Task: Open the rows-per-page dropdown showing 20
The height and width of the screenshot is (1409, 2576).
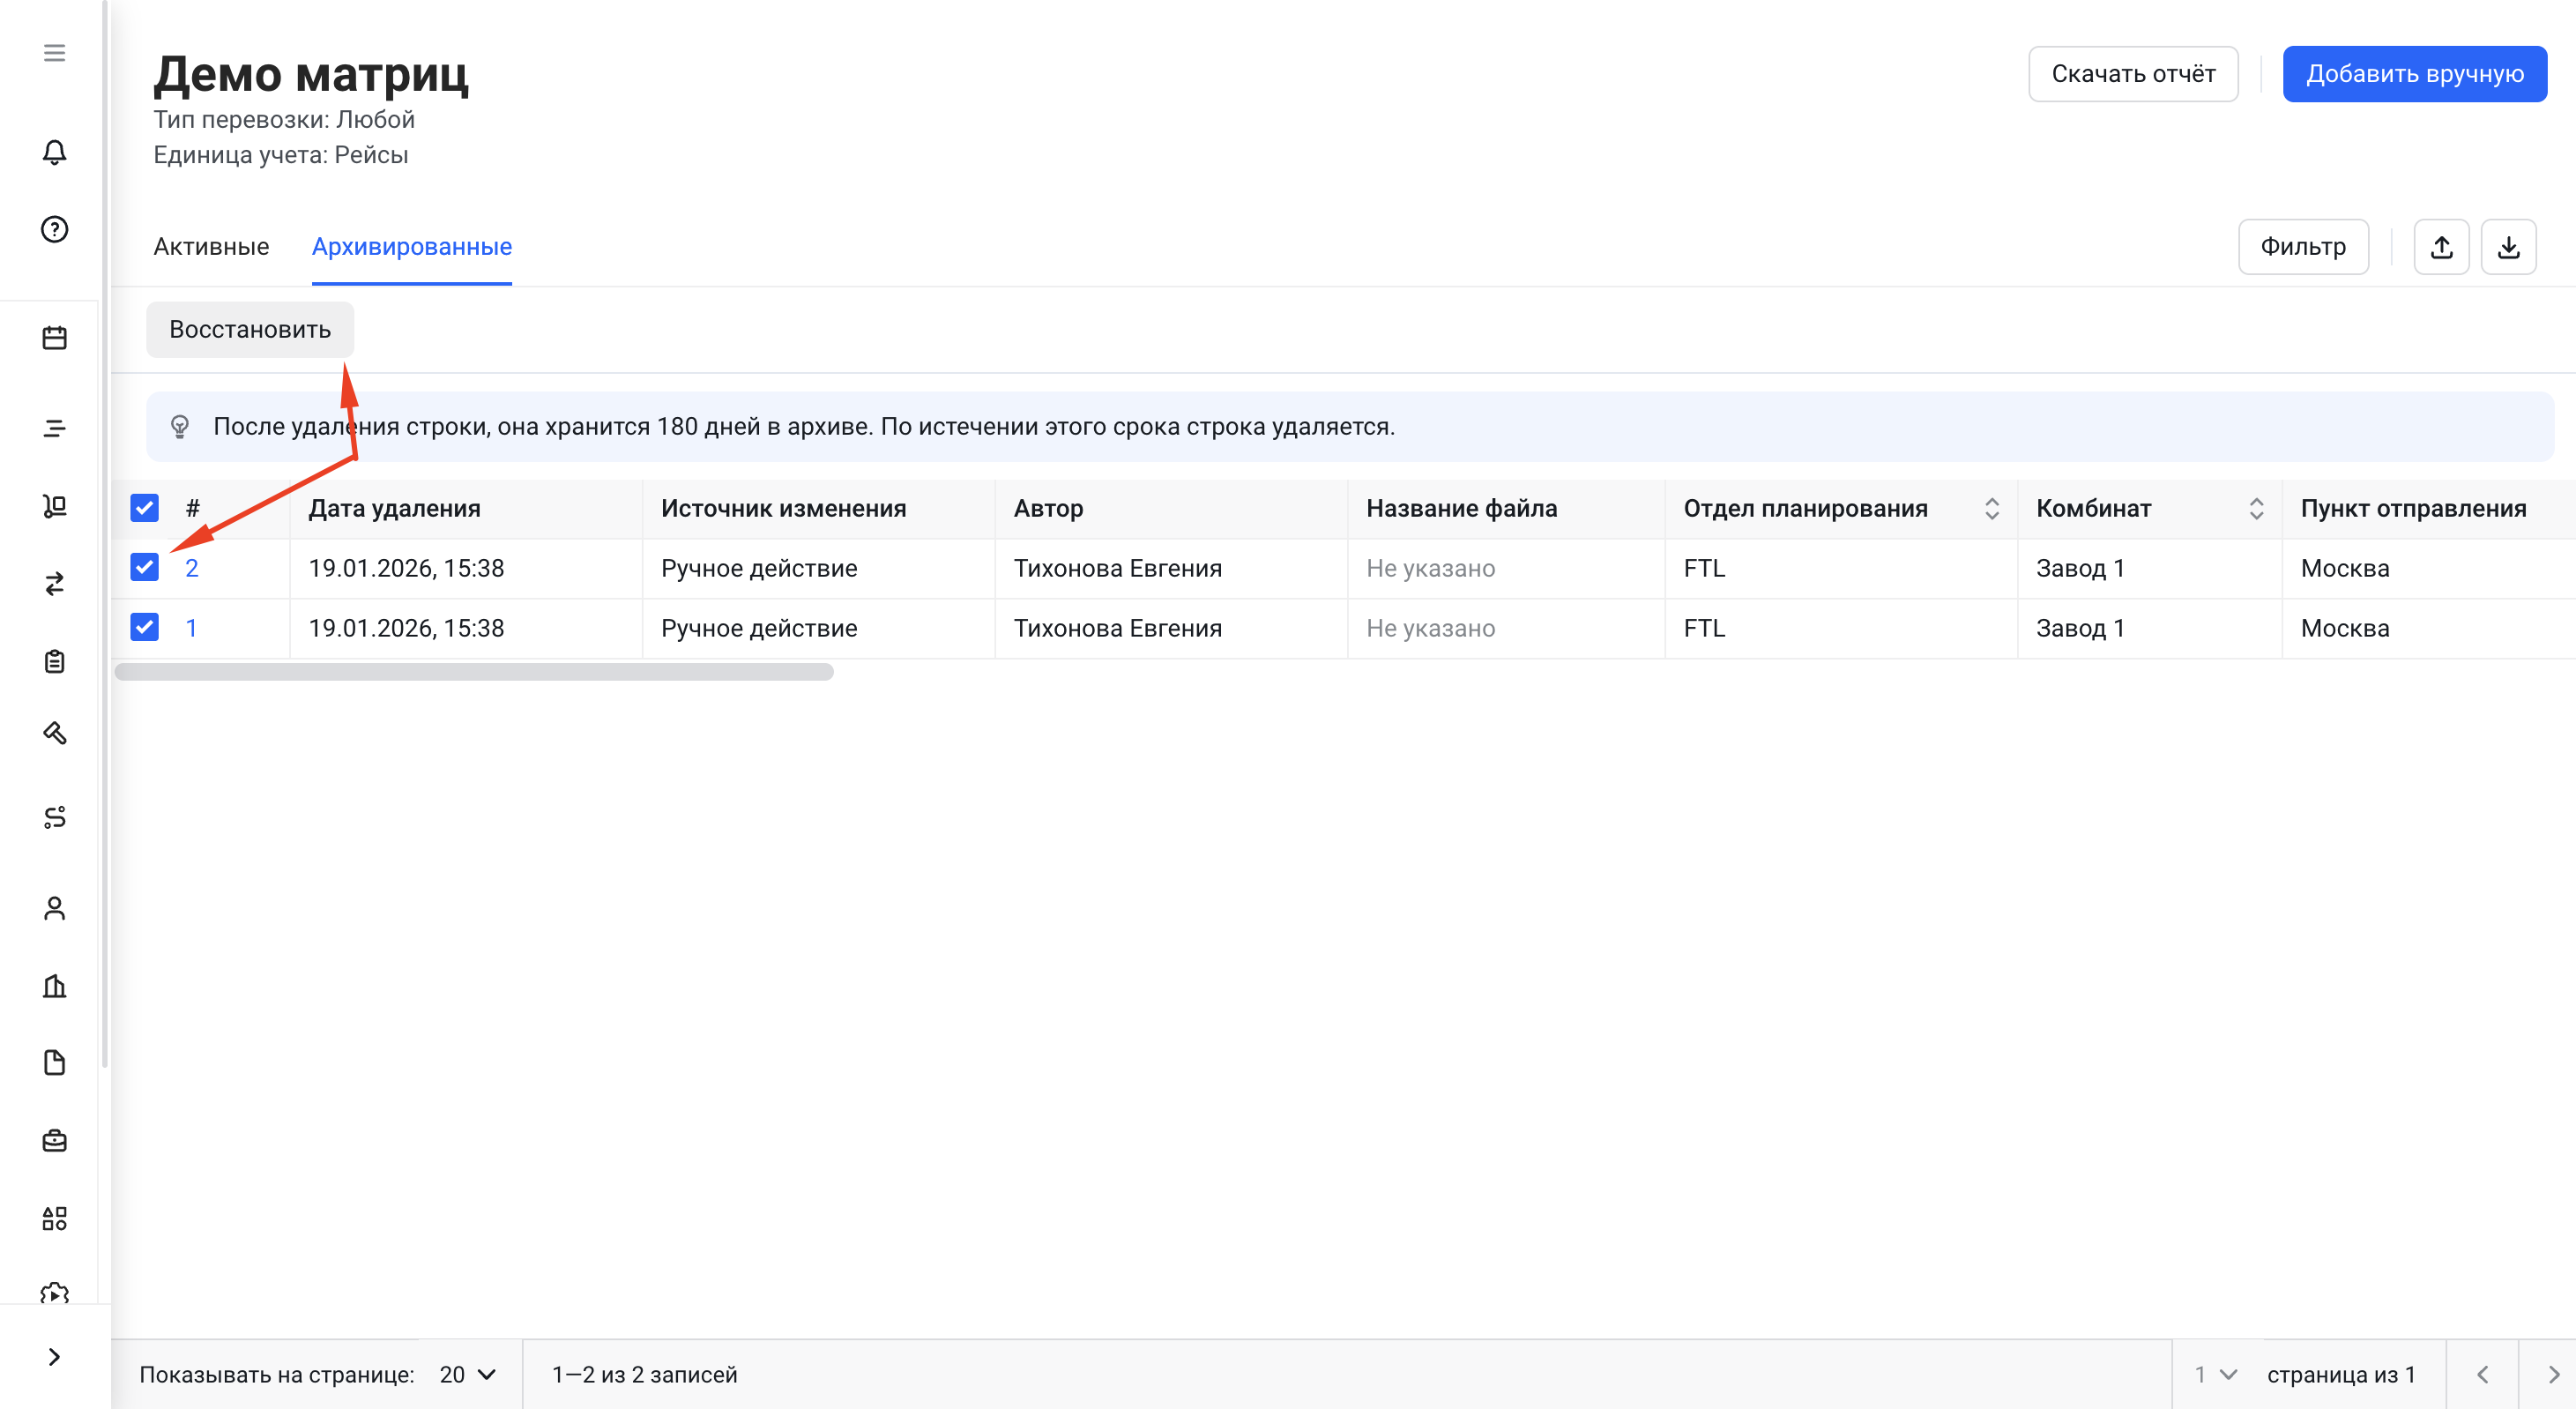Action: pos(467,1374)
